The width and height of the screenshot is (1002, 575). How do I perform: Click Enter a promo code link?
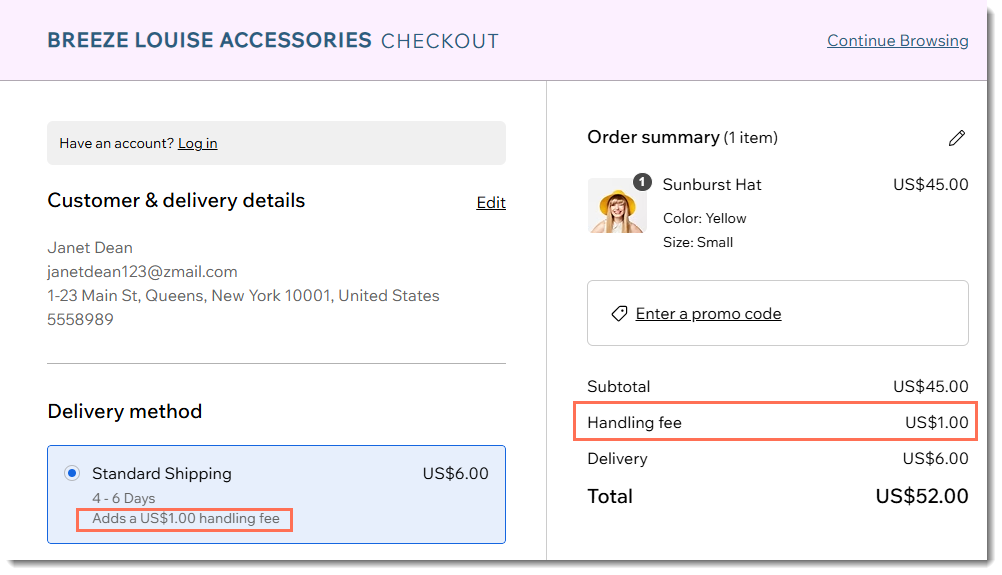pos(708,314)
